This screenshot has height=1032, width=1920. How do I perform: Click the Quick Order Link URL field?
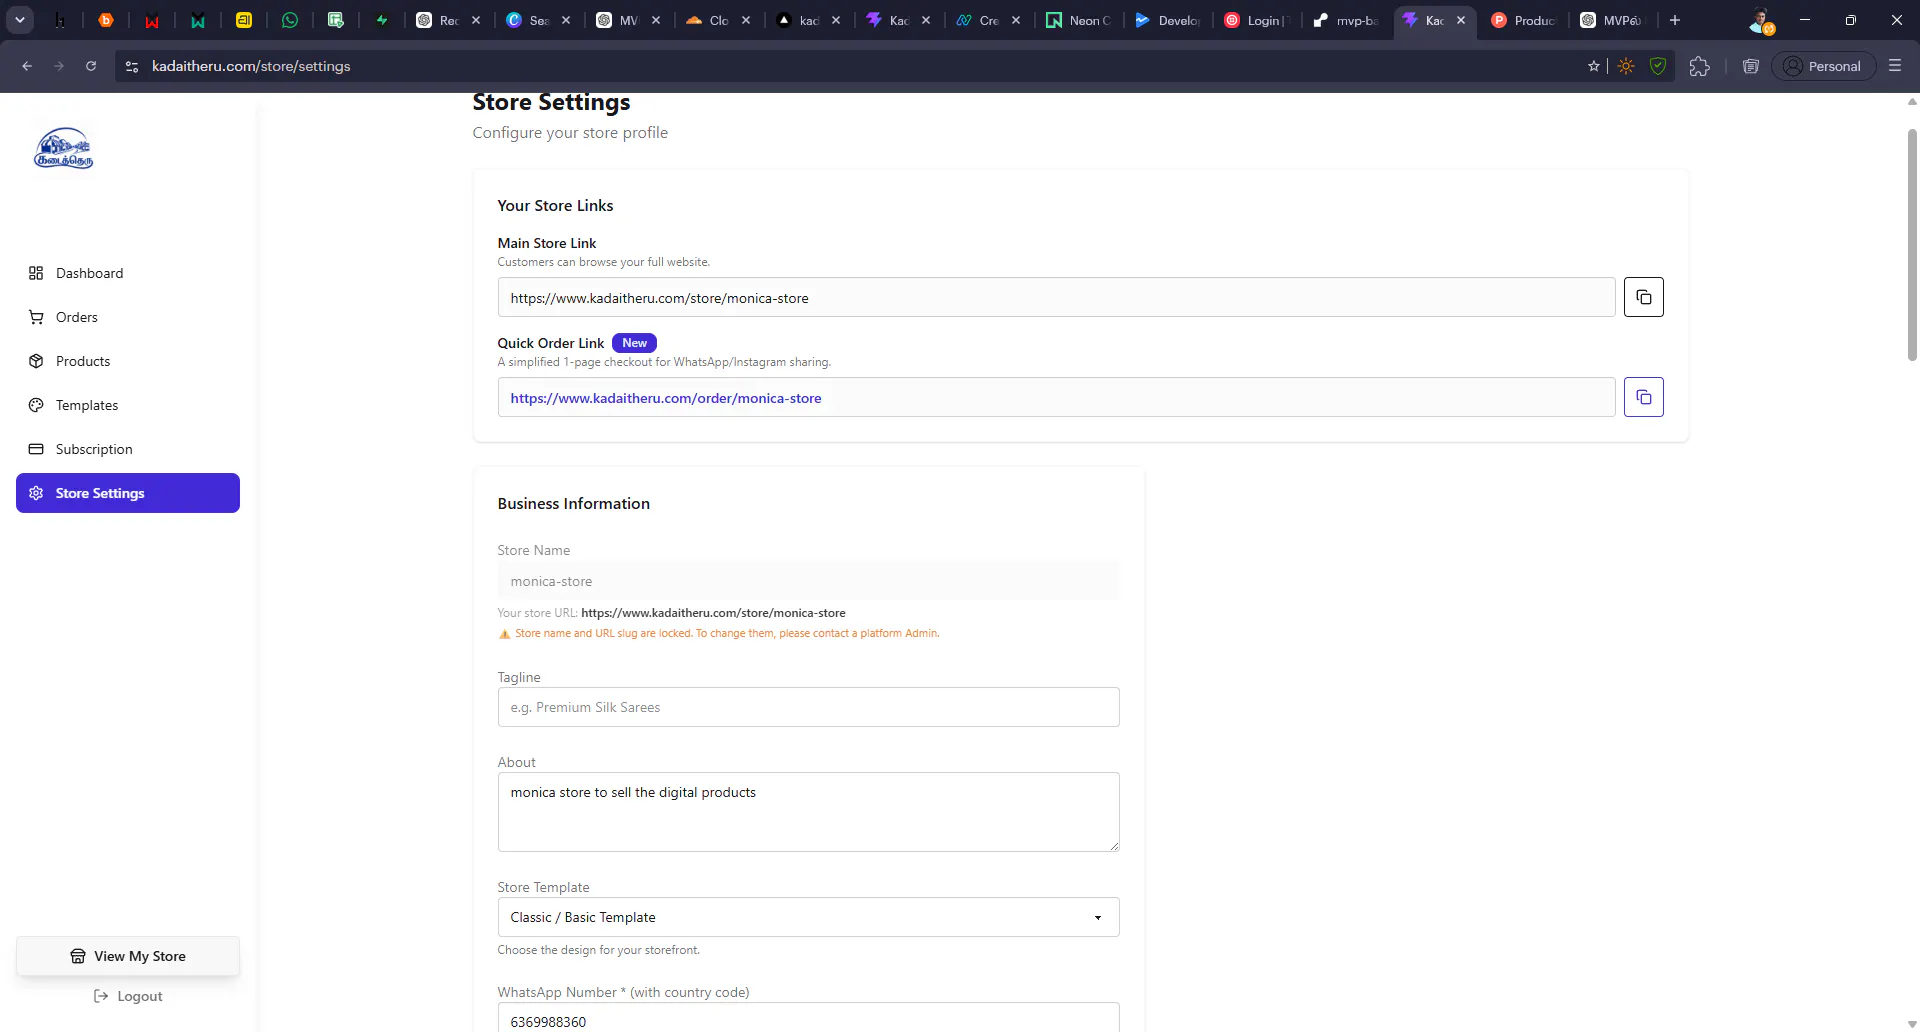(x=1056, y=397)
